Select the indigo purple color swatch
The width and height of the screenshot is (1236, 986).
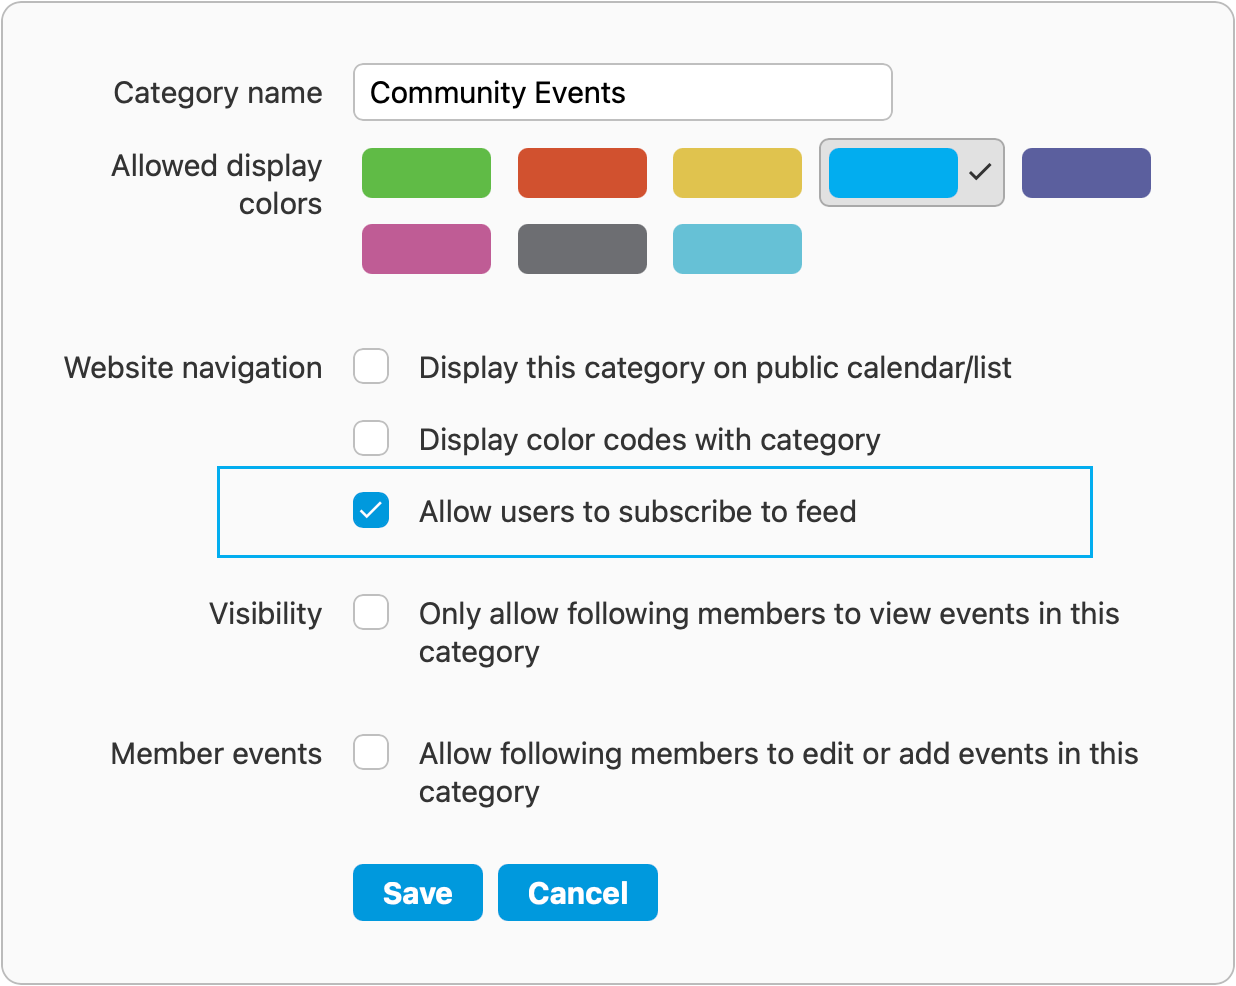1086,173
